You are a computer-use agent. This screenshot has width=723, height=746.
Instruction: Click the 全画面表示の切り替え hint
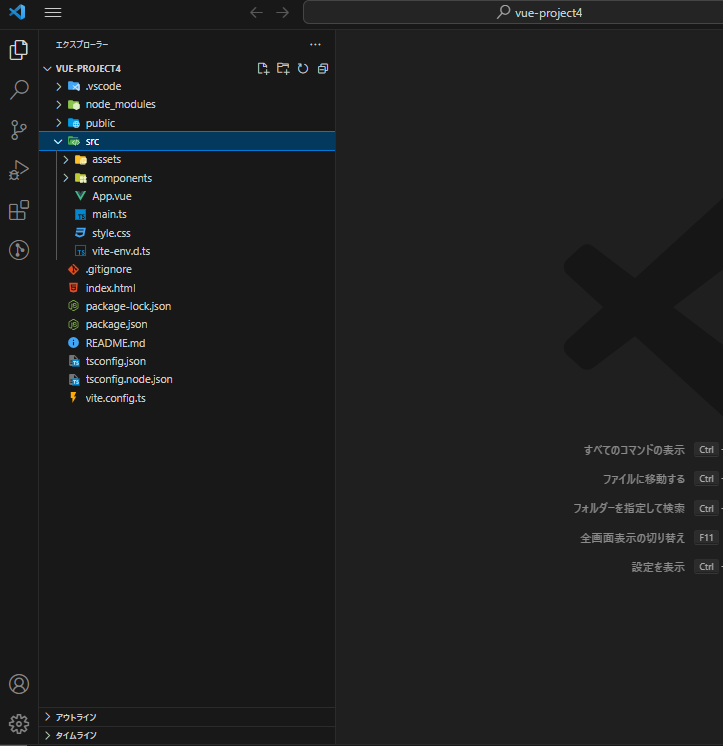(632, 538)
